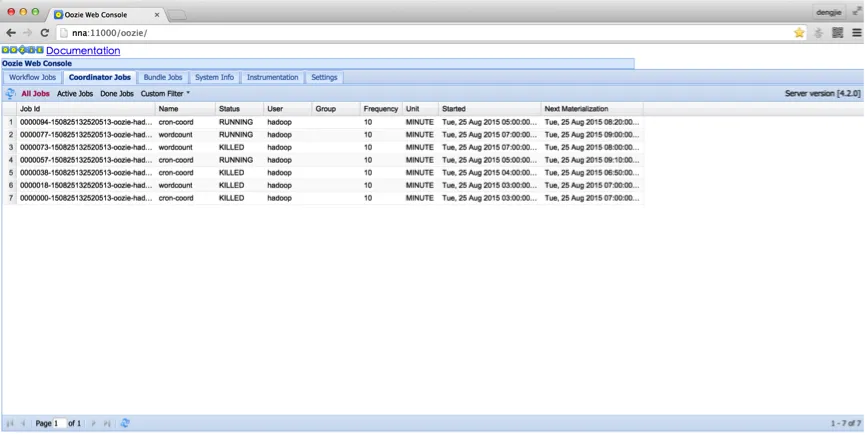Image resolution: width=865 pixels, height=435 pixels.
Task: Open a new browser tab
Action: [177, 15]
